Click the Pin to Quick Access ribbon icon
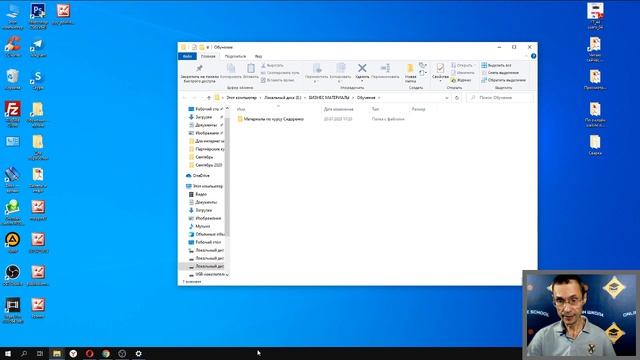 pos(200,68)
